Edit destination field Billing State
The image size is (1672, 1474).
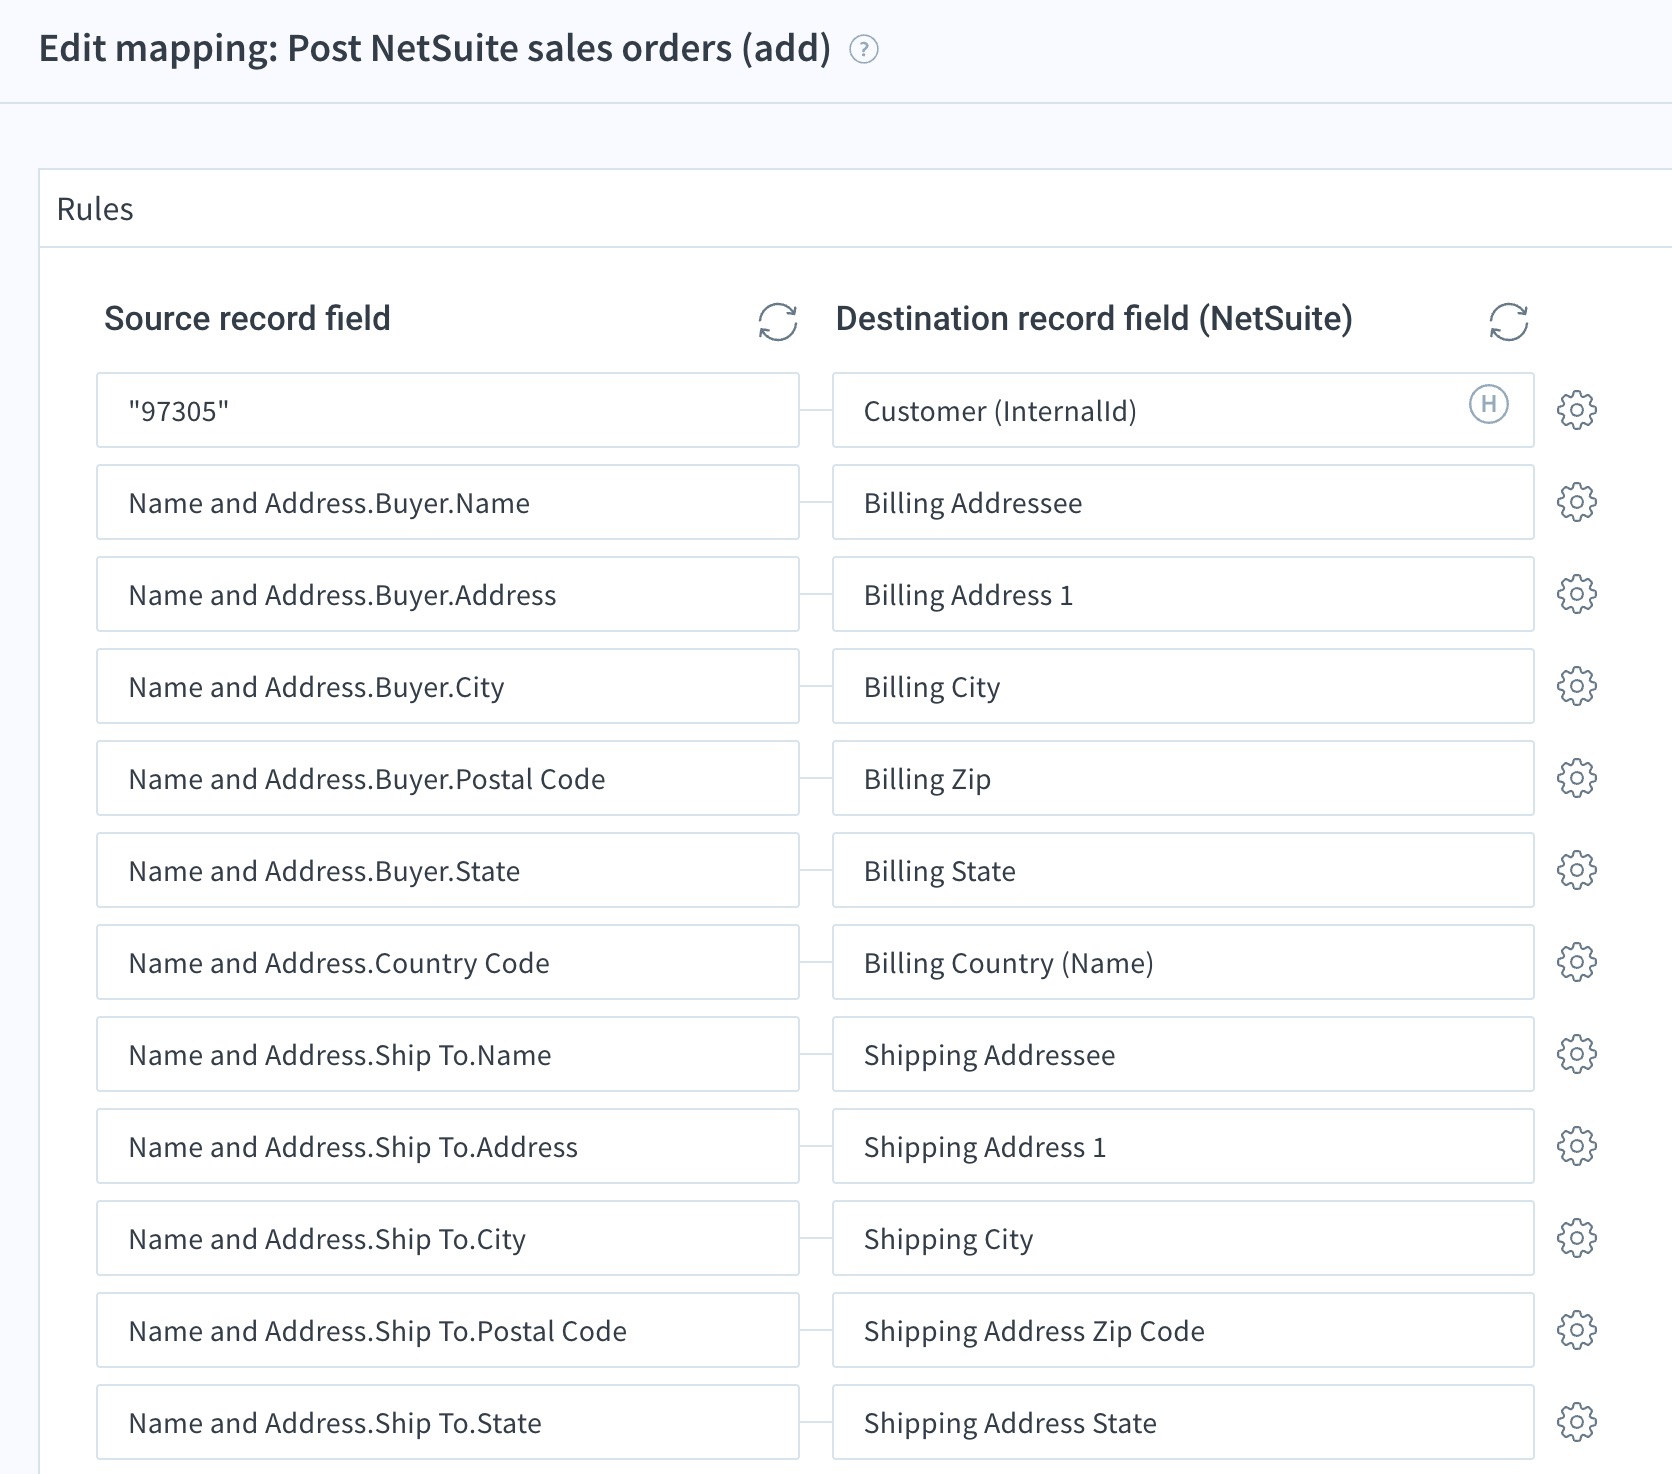tap(1183, 870)
